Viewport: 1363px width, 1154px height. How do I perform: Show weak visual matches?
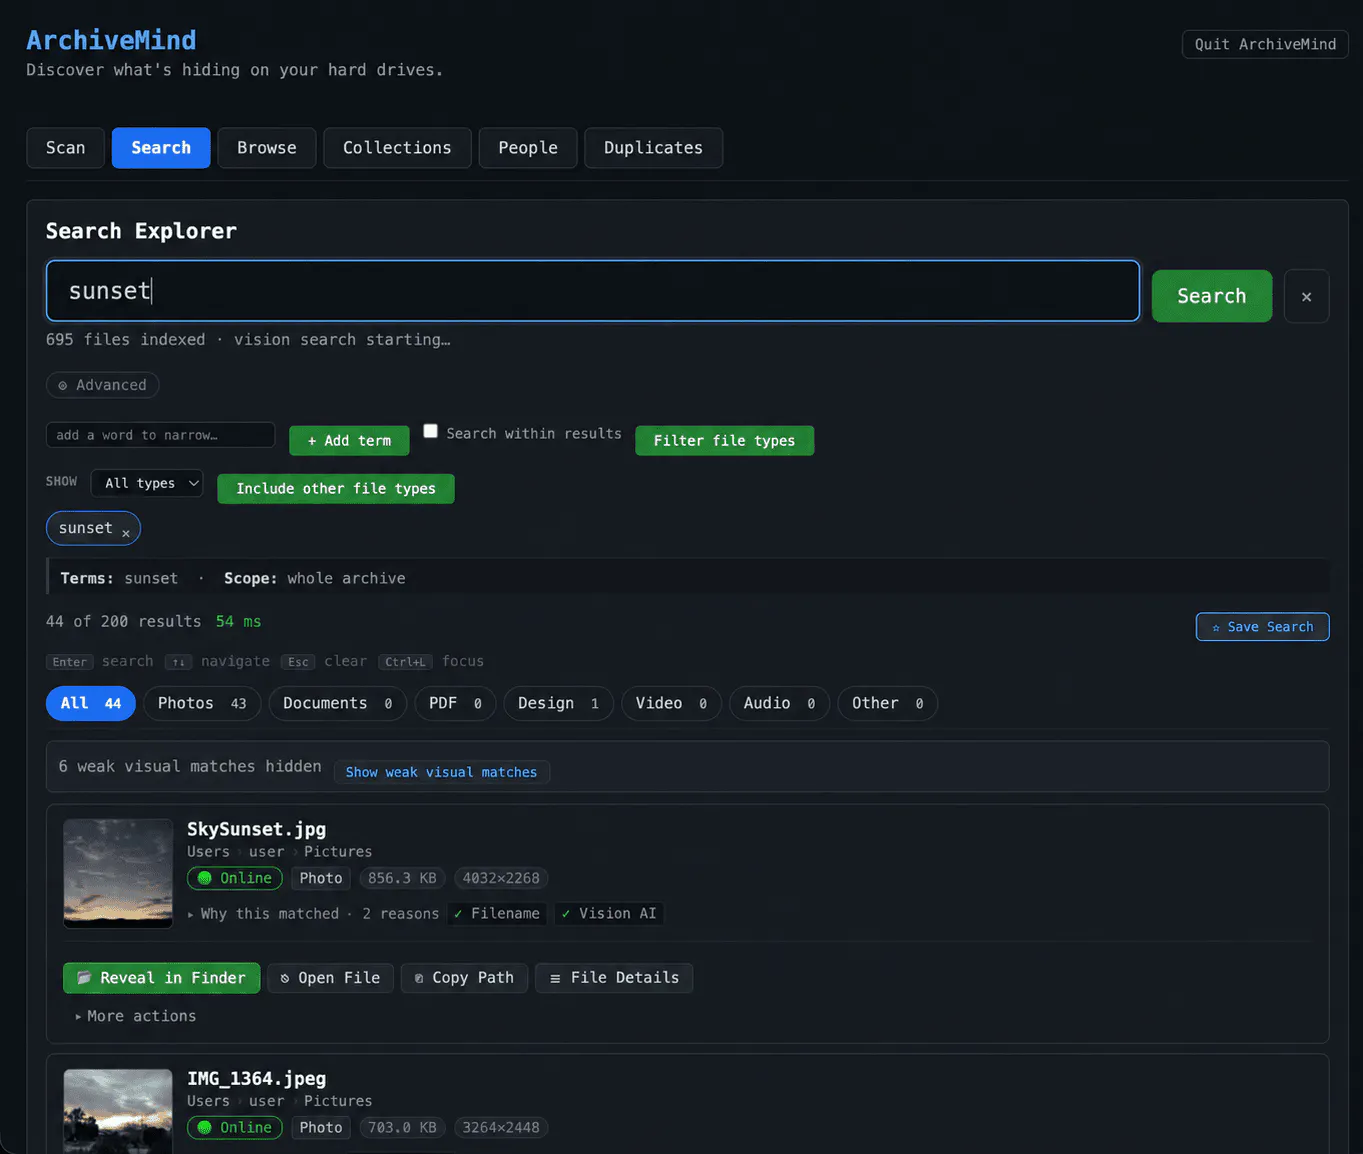click(x=441, y=772)
